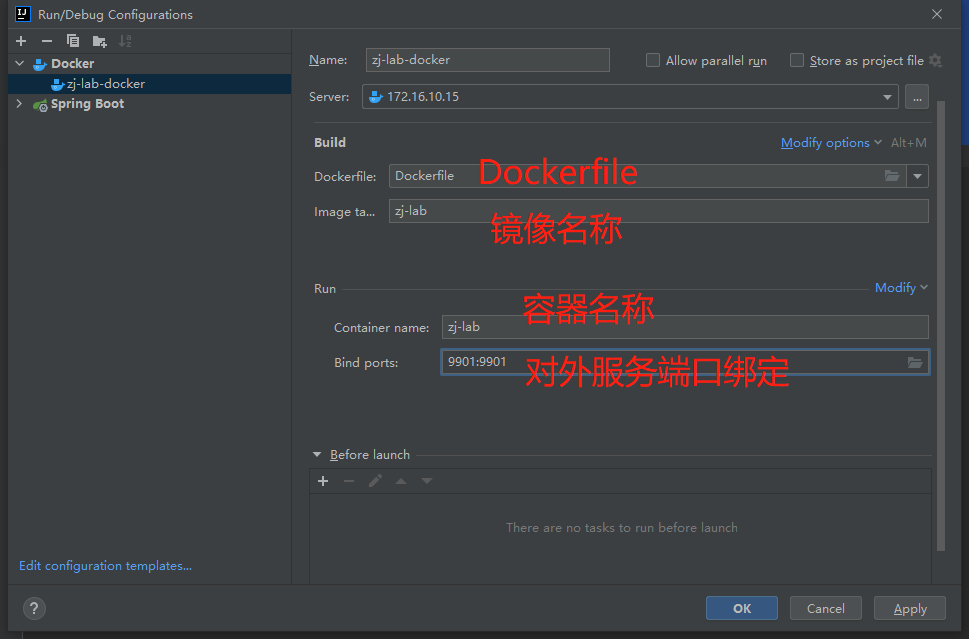969x639 pixels.
Task: Collapse the Docker tree node
Action: coord(20,63)
